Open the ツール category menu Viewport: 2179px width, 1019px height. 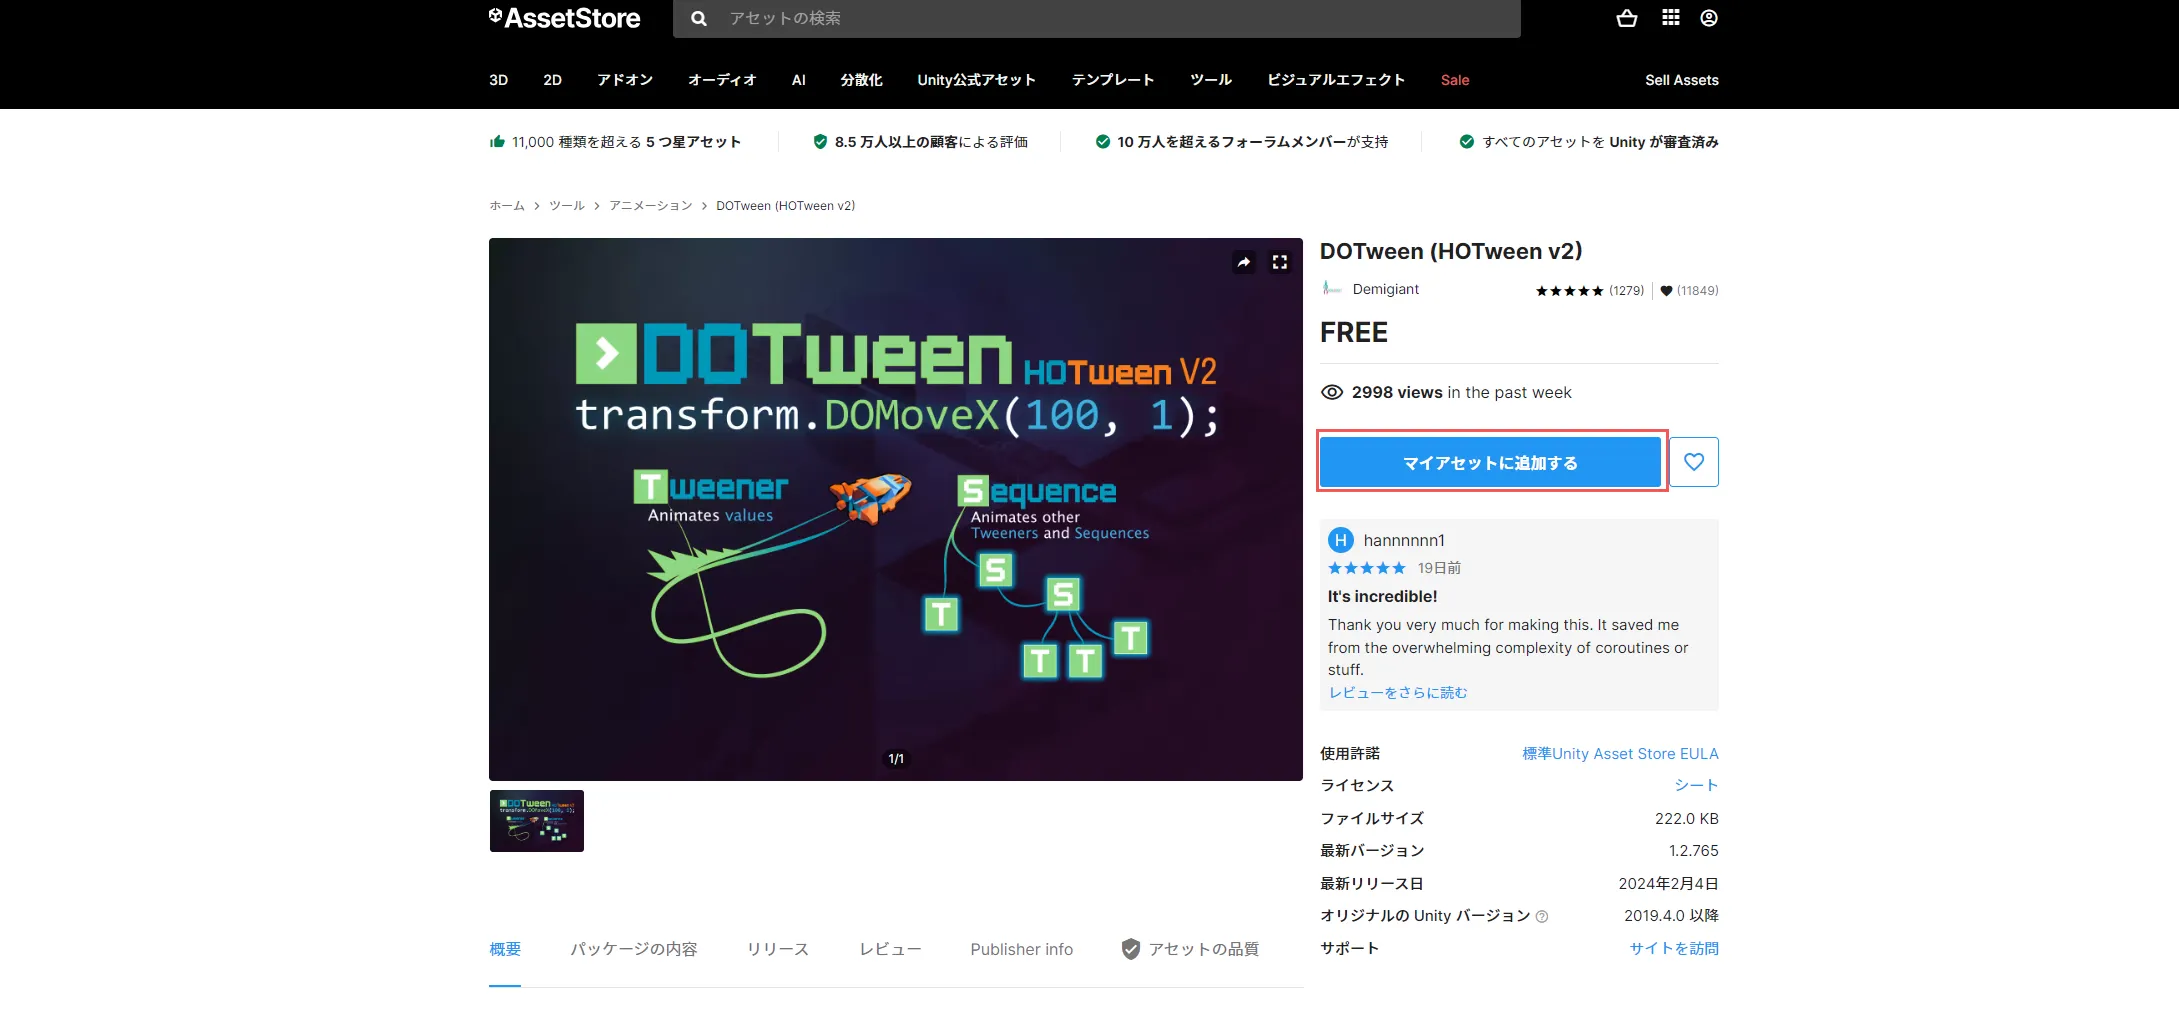tap(1210, 80)
